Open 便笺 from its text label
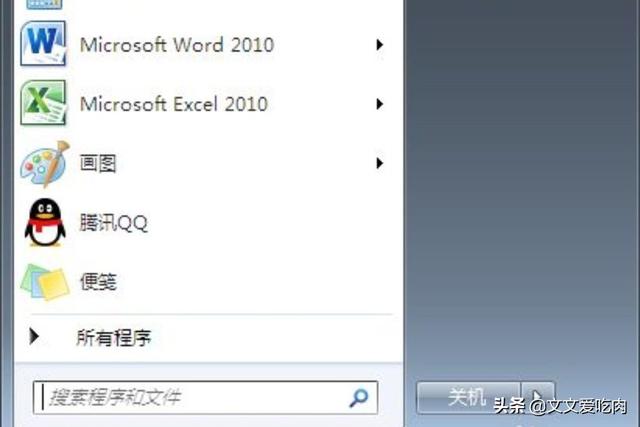Viewport: 640px width, 427px height. [x=98, y=282]
